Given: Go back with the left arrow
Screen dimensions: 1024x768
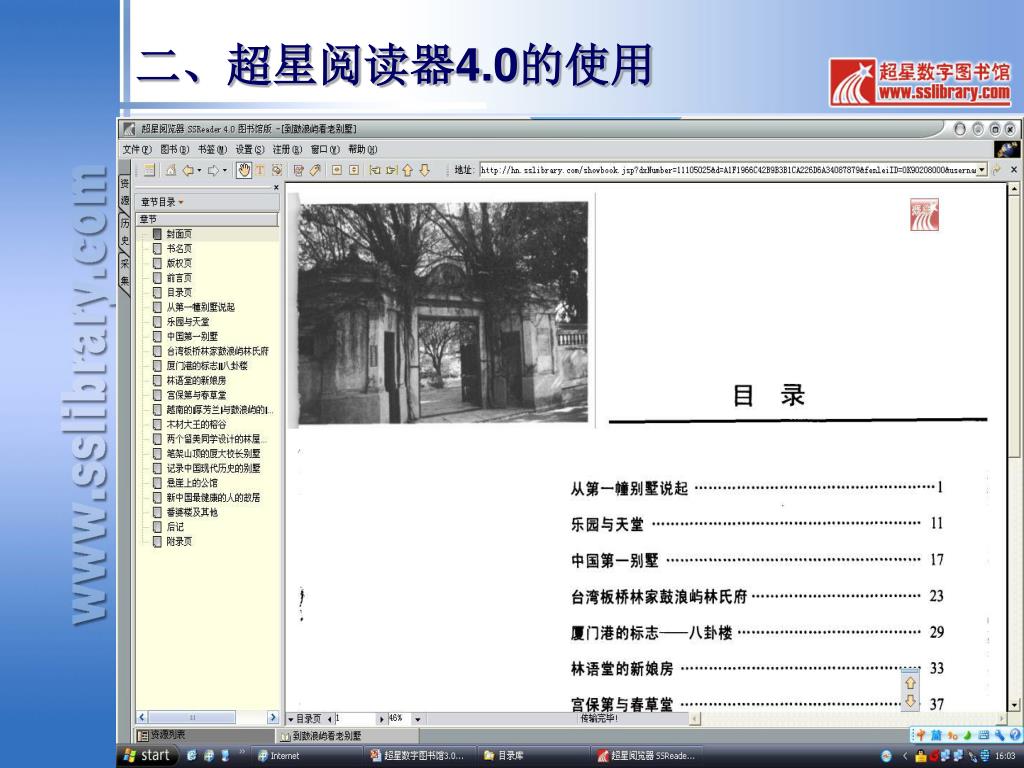Looking at the screenshot, I should 187,170.
